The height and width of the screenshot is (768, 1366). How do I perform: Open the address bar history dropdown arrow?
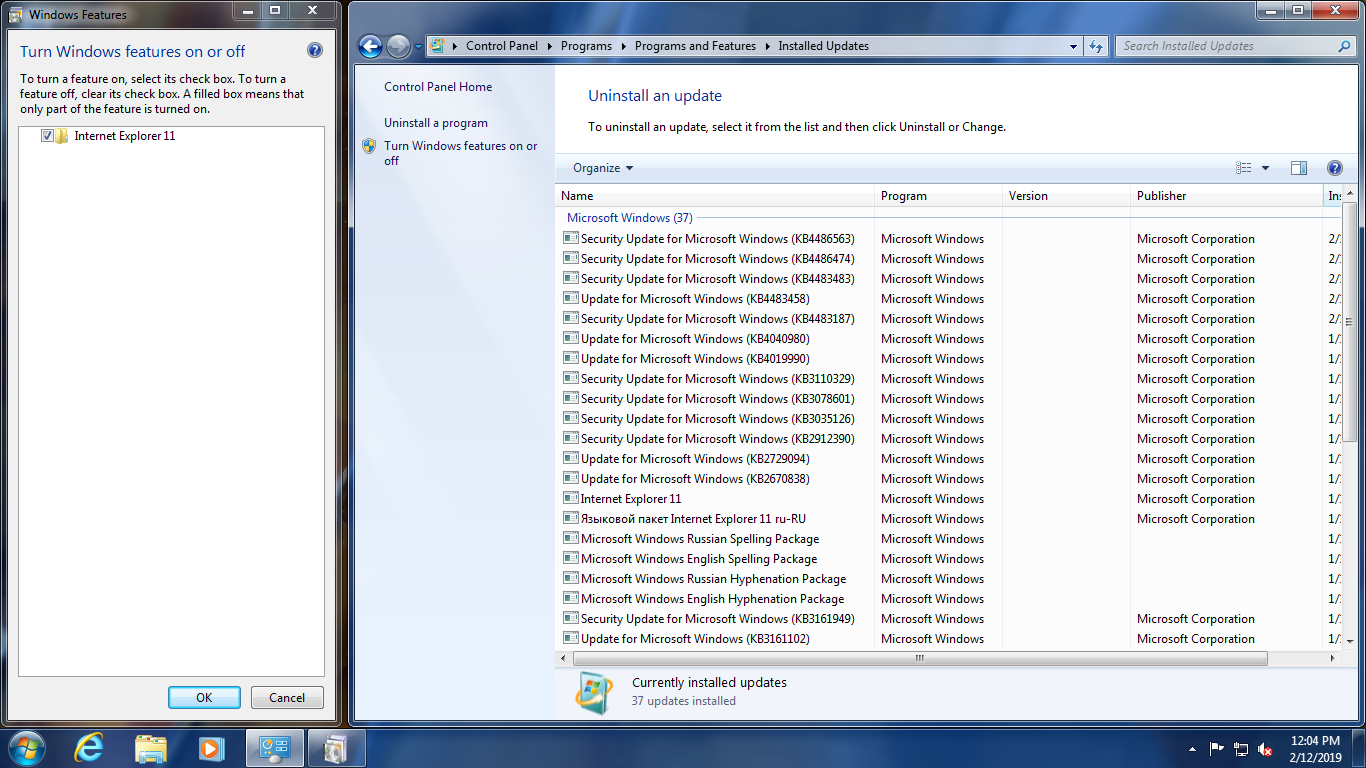click(1074, 46)
